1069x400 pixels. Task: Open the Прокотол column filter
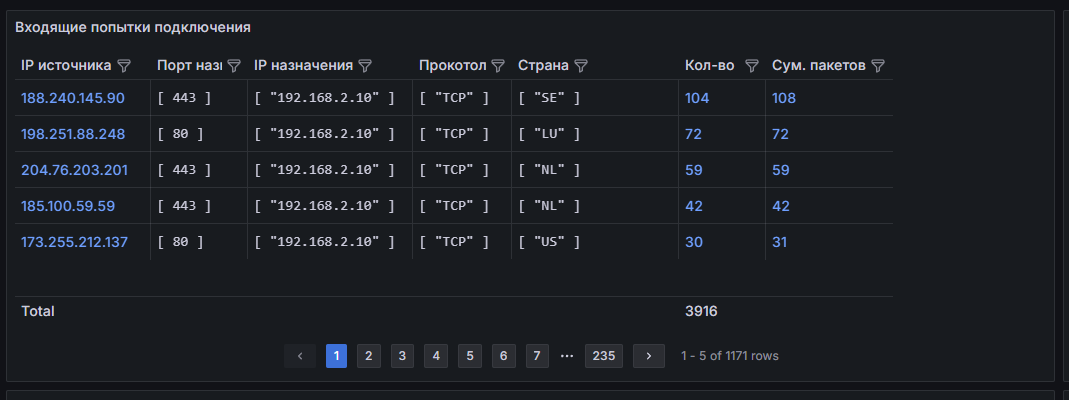pos(499,66)
